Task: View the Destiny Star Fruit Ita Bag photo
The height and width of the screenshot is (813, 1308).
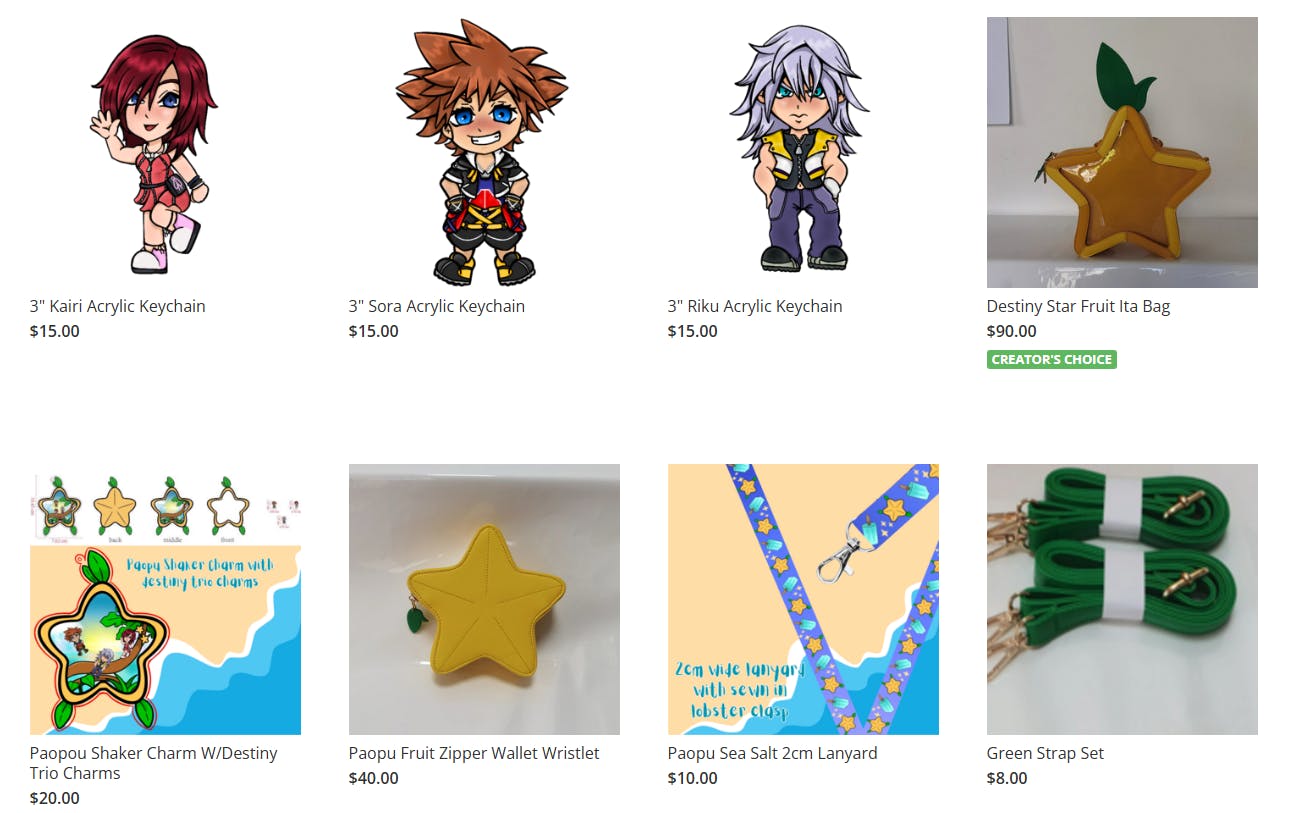Action: click(1122, 152)
